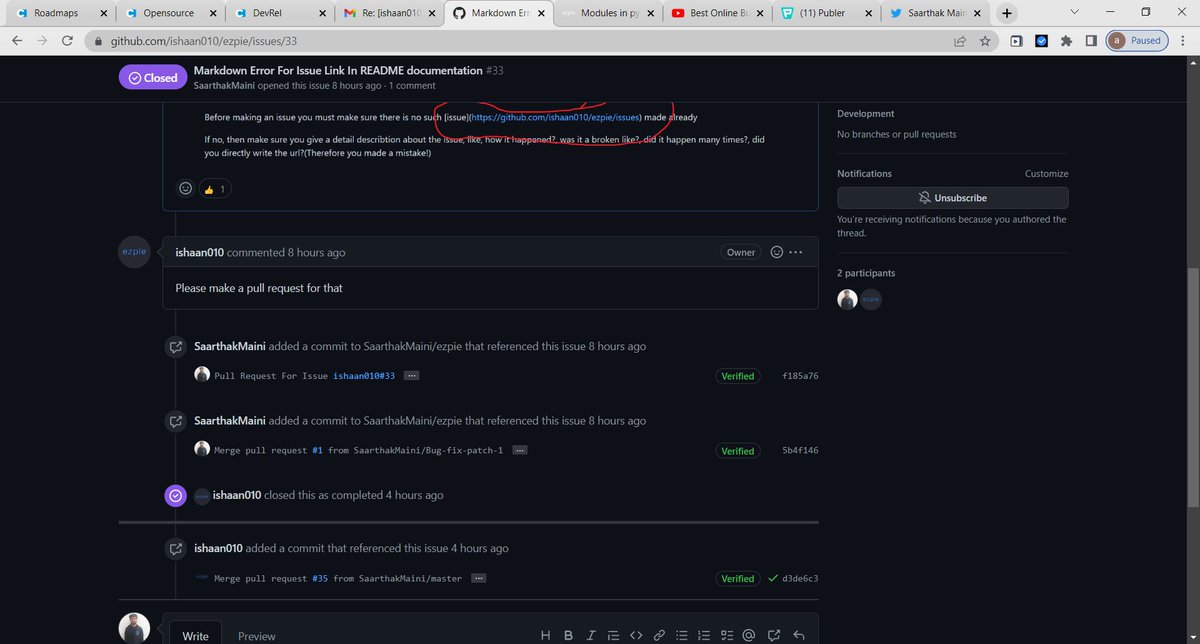Insert code block in comment editor
Image resolution: width=1200 pixels, height=644 pixels.
click(x=635, y=635)
